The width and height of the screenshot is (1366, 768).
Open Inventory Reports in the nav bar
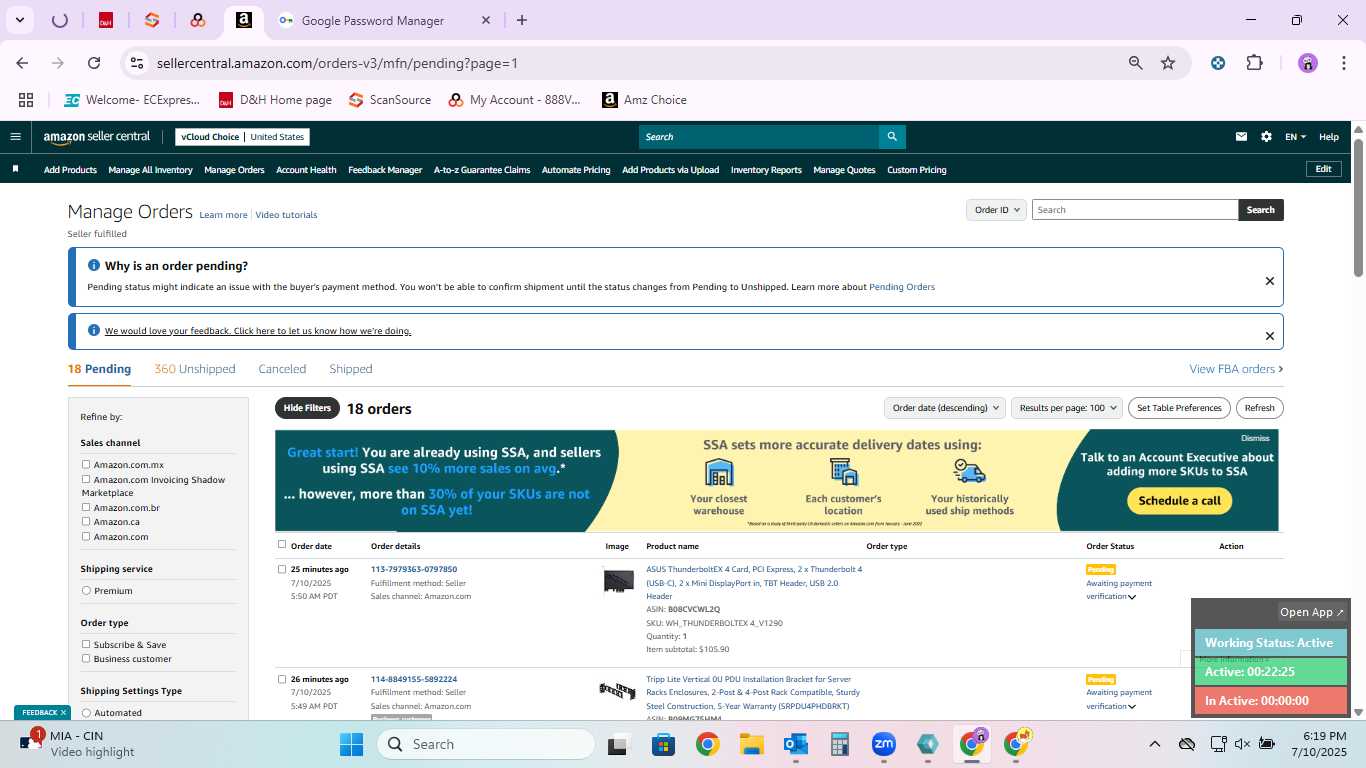coord(766,170)
